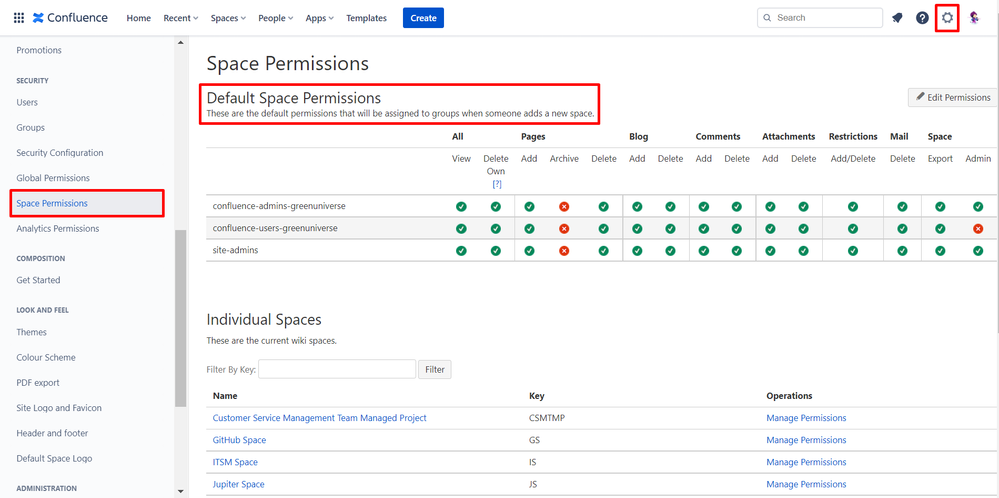Click Mail Delete check for site-admins
The image size is (999, 498).
pos(902,251)
